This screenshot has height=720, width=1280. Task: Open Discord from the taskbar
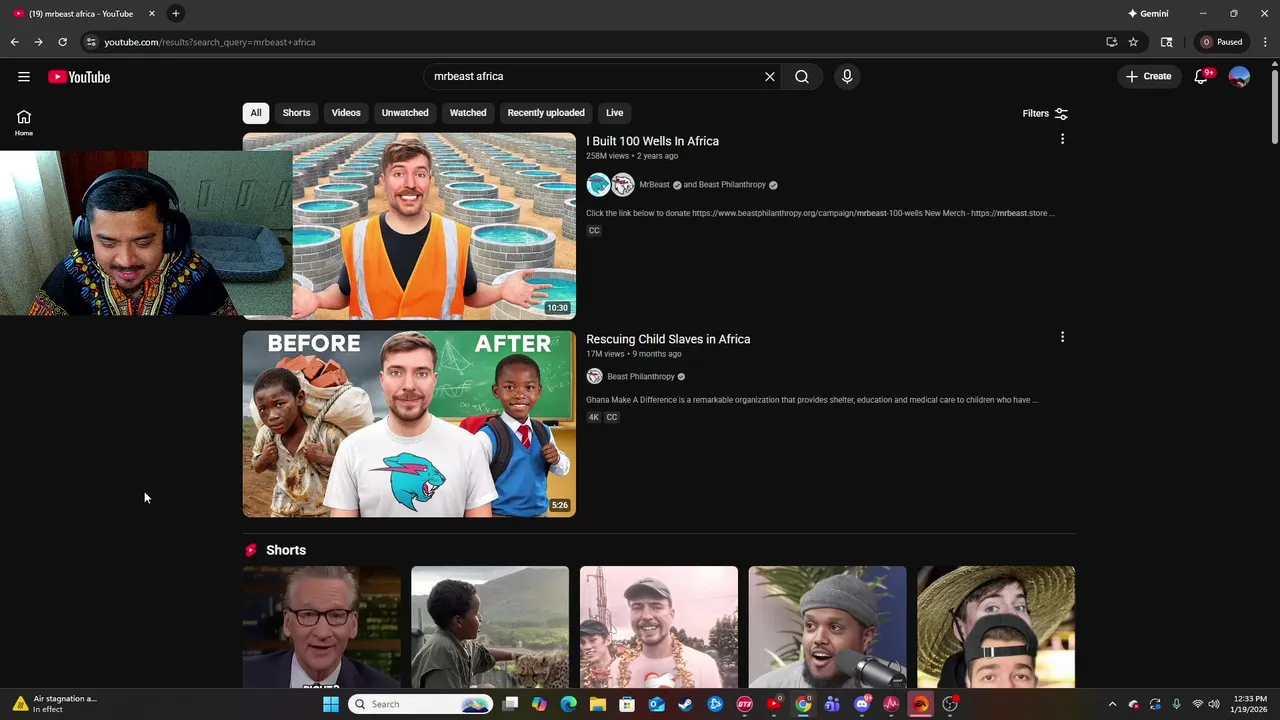pyautogui.click(x=862, y=704)
